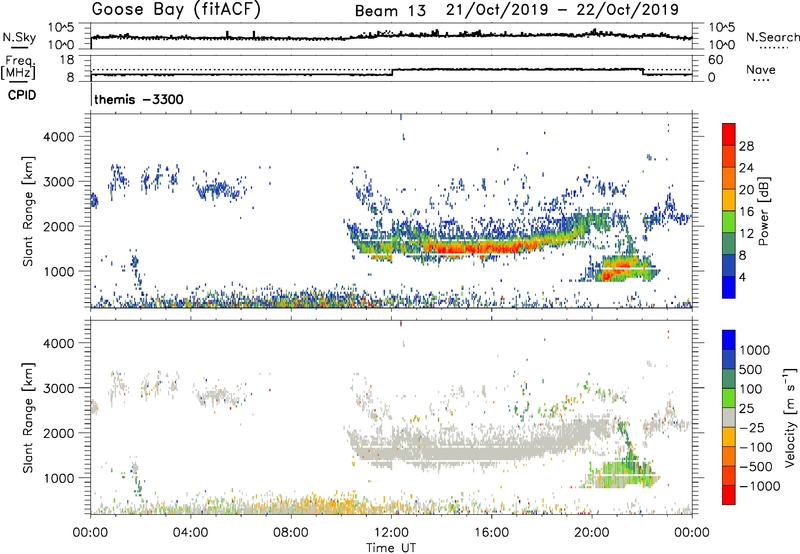The width and height of the screenshot is (800, 554).
Task: Select the 'themis -3300' CPID text
Action: (x=139, y=99)
